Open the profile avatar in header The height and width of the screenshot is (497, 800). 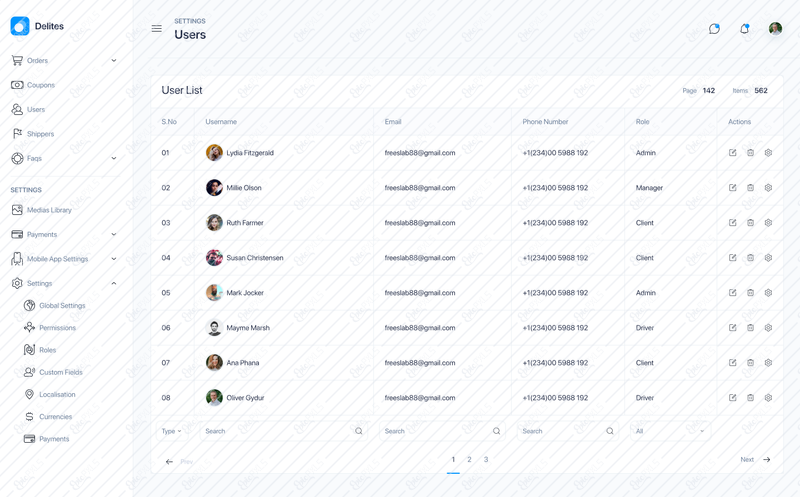point(776,29)
